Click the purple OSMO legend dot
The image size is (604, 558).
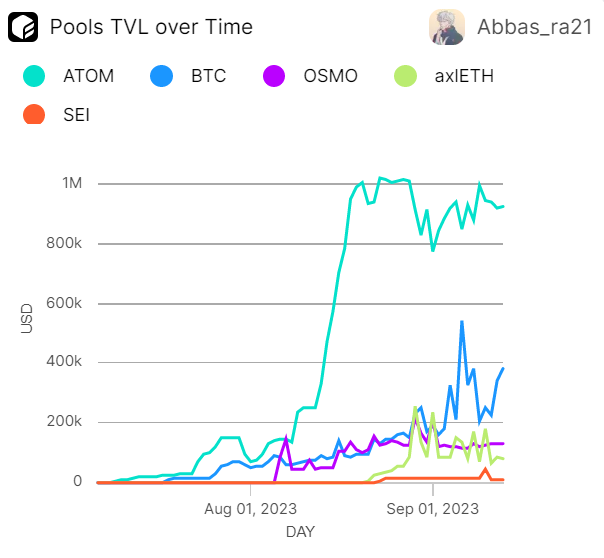tap(275, 75)
